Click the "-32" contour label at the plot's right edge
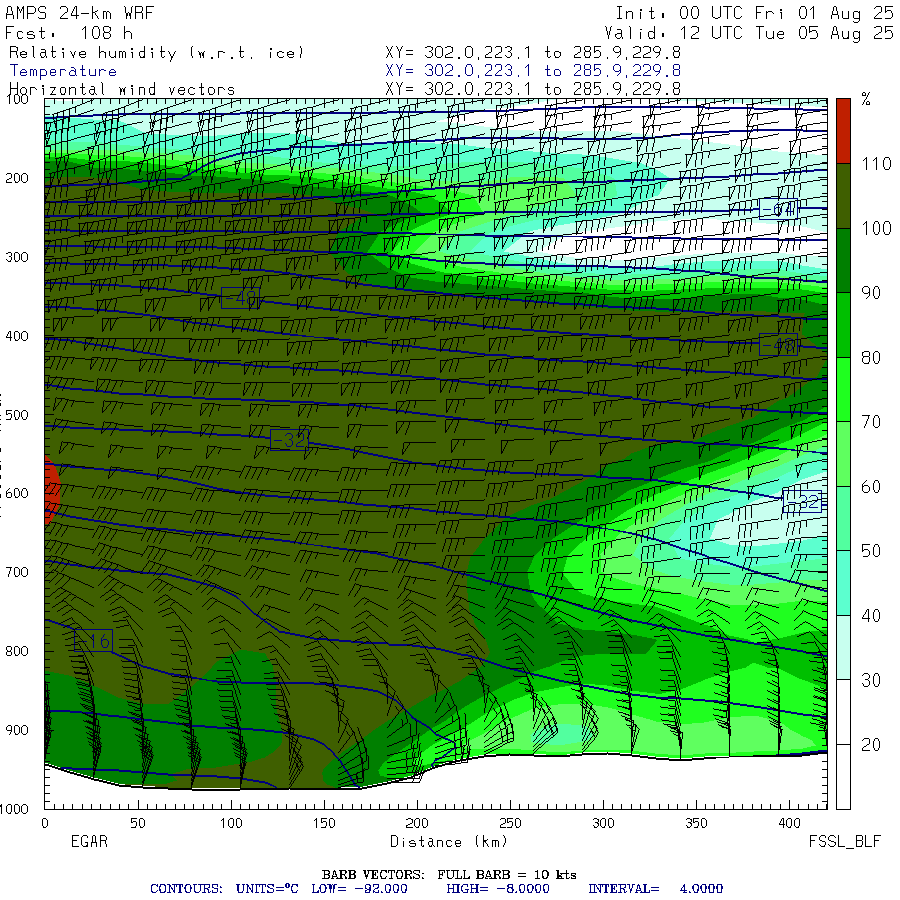Screen dimensions: 900x900 click(802, 502)
